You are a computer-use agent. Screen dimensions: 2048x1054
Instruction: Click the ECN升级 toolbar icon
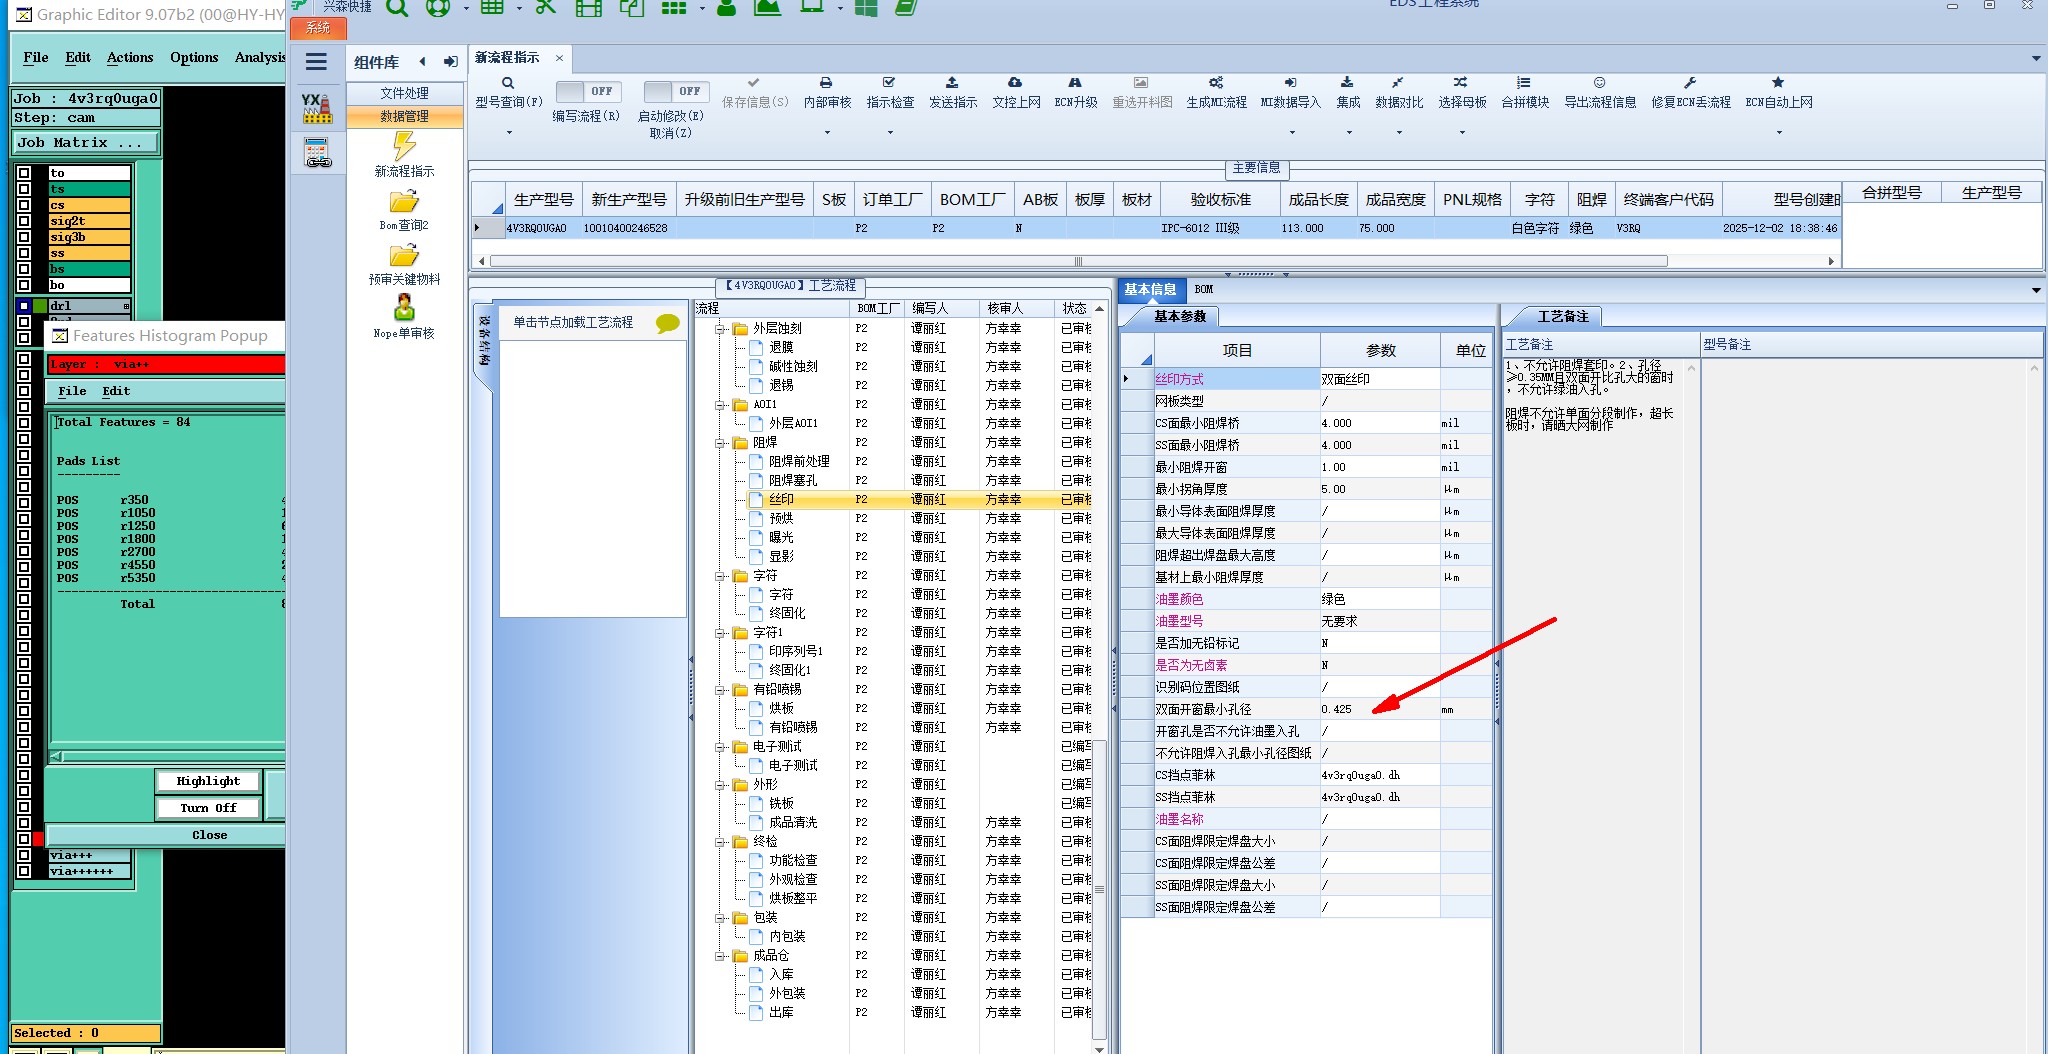(x=1075, y=83)
